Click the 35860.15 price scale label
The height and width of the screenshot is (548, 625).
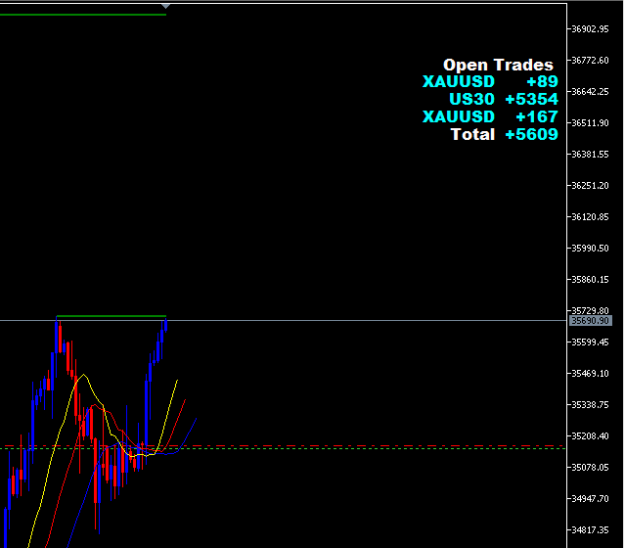pyautogui.click(x=590, y=279)
